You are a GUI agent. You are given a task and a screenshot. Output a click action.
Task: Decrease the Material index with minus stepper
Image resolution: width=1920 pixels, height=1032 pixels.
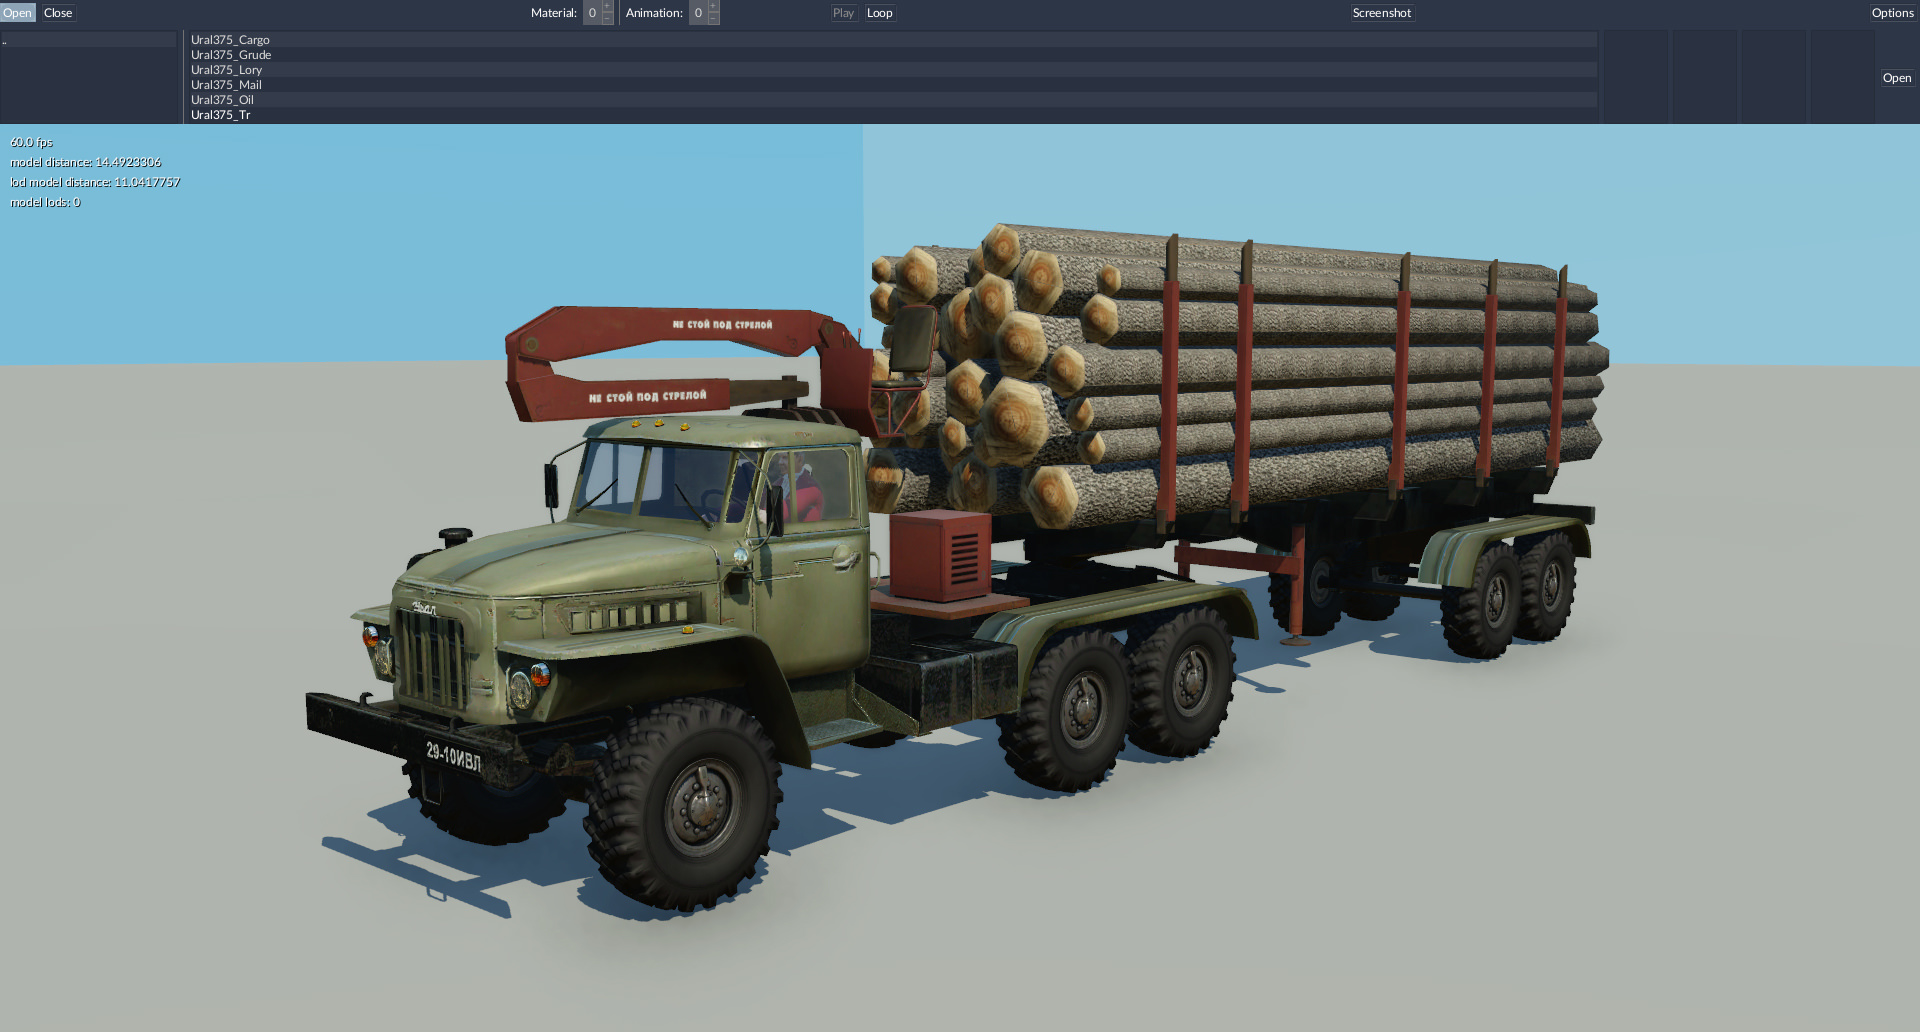(x=607, y=19)
